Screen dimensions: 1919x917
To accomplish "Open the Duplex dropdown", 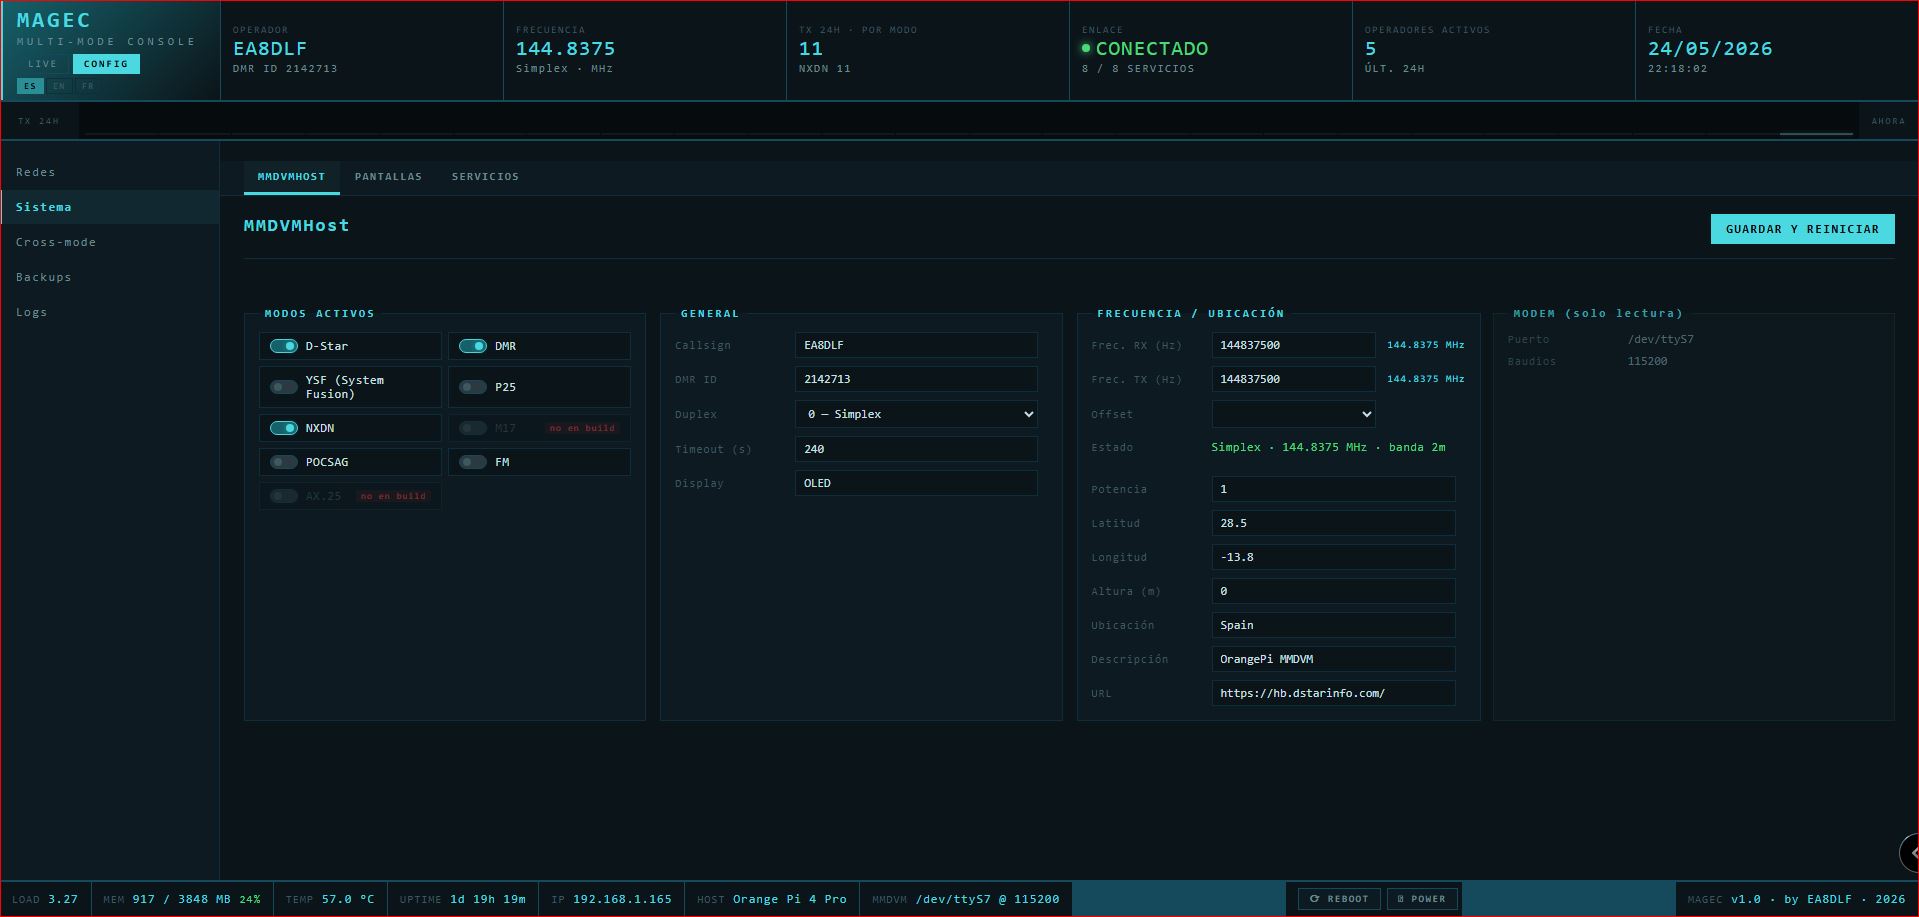I will pos(916,414).
